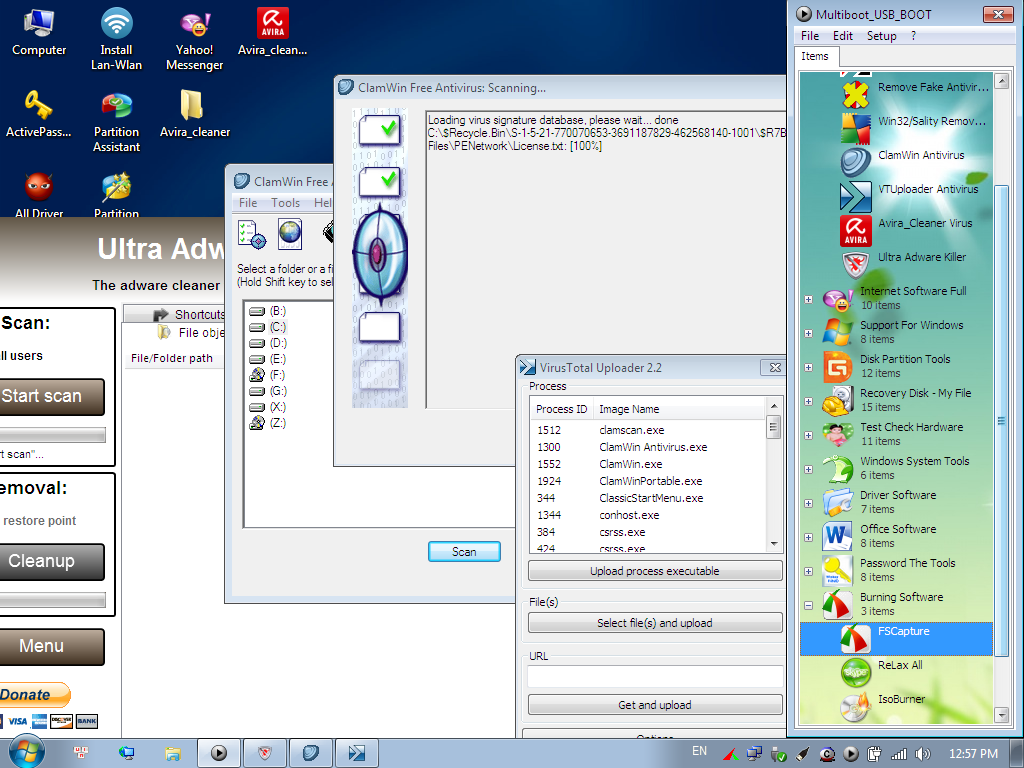Open File menu in Multiboot_USB_BOOT
The width and height of the screenshot is (1024, 768).
[810, 36]
